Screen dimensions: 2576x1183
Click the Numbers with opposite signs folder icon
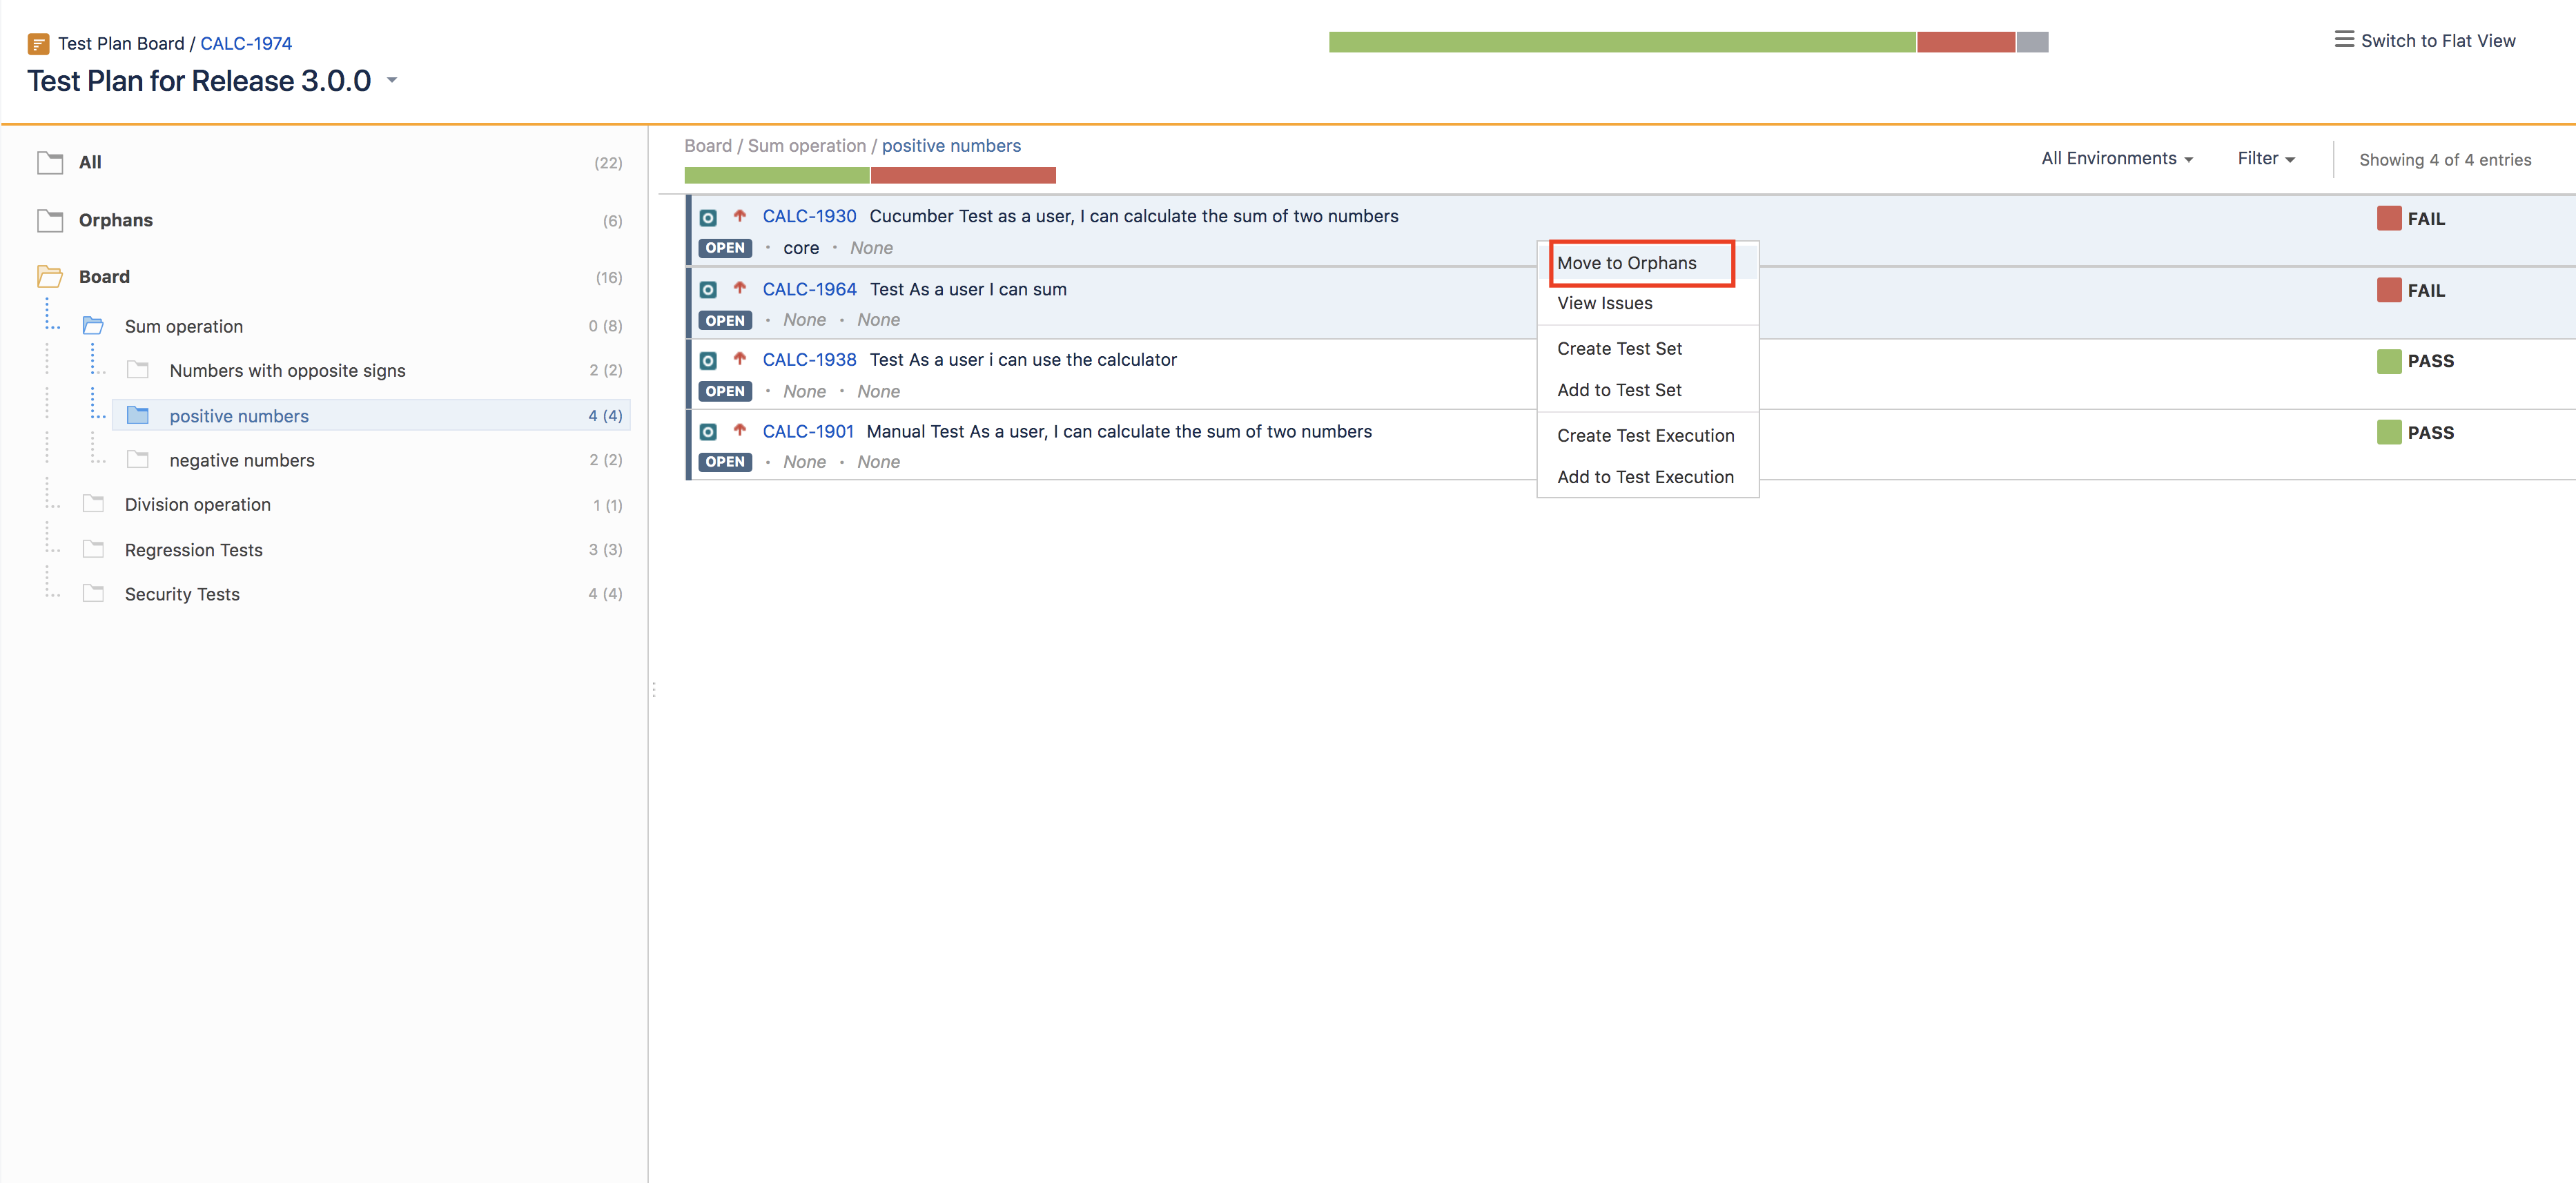(138, 370)
